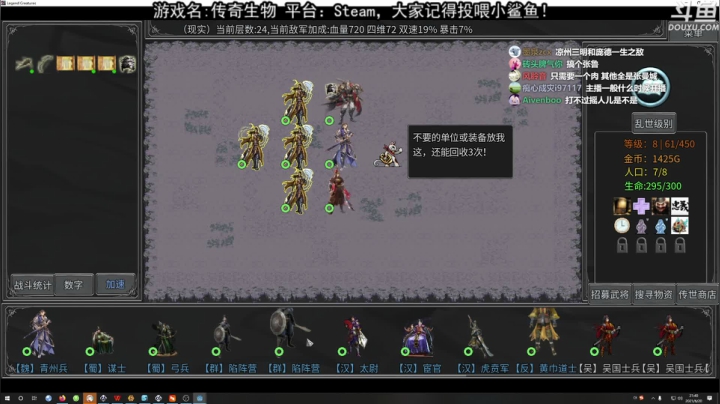Image resolution: width=720 pixels, height=404 pixels.
Task: Pick the 【汉】宦官 unit from bench
Action: [x=417, y=339]
